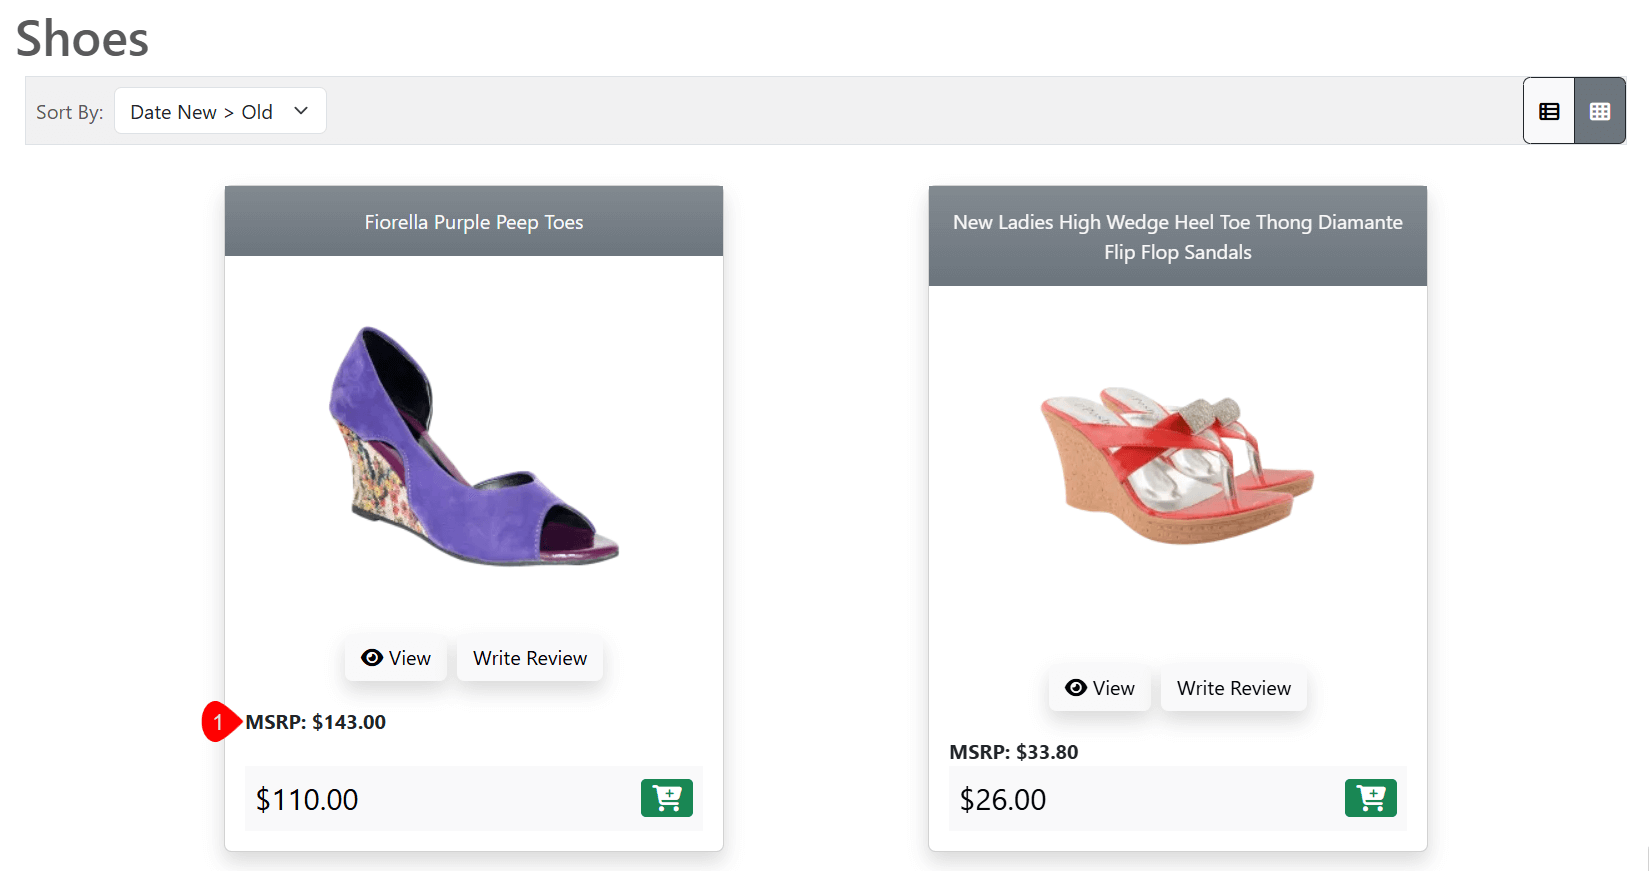Click the eye icon for Fiorella Peep Toes
This screenshot has height=871, width=1649.
[x=372, y=658]
